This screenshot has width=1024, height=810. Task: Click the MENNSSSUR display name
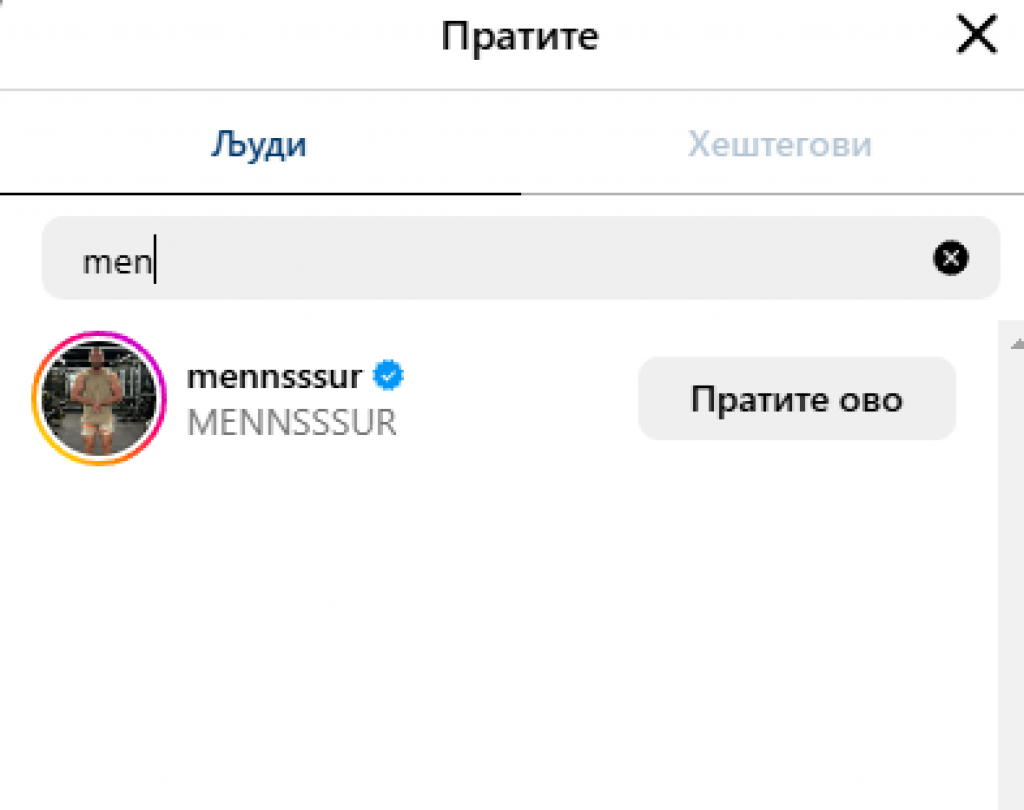[291, 423]
